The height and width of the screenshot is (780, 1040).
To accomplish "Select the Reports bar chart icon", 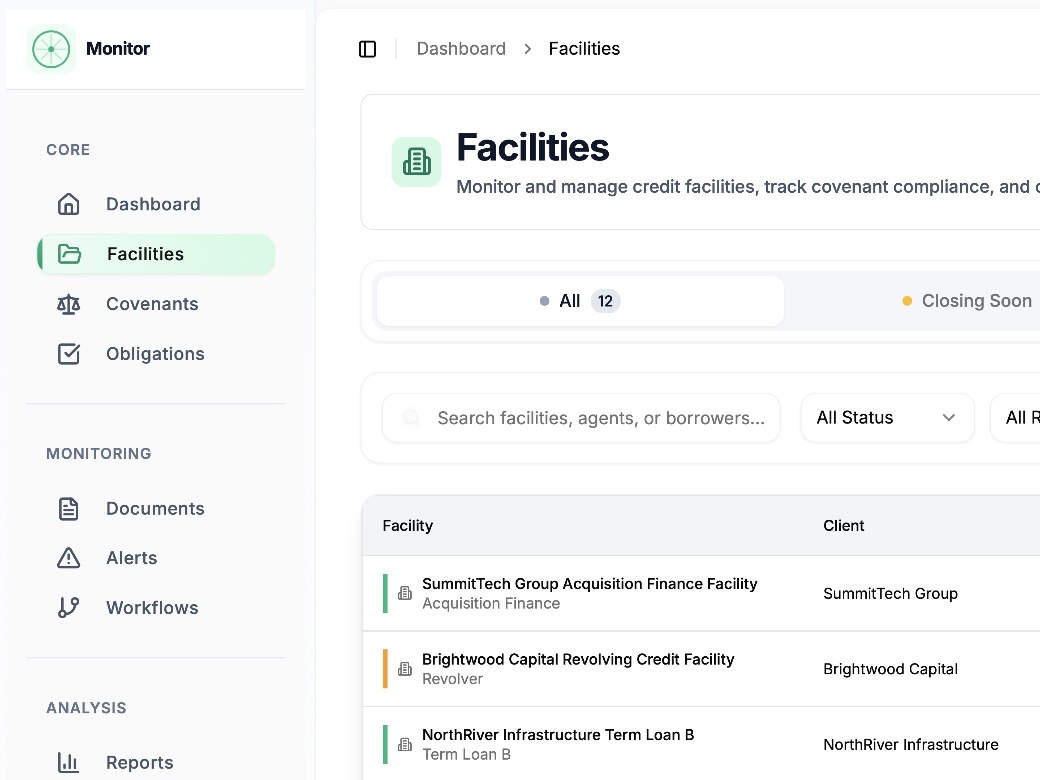I will [68, 762].
